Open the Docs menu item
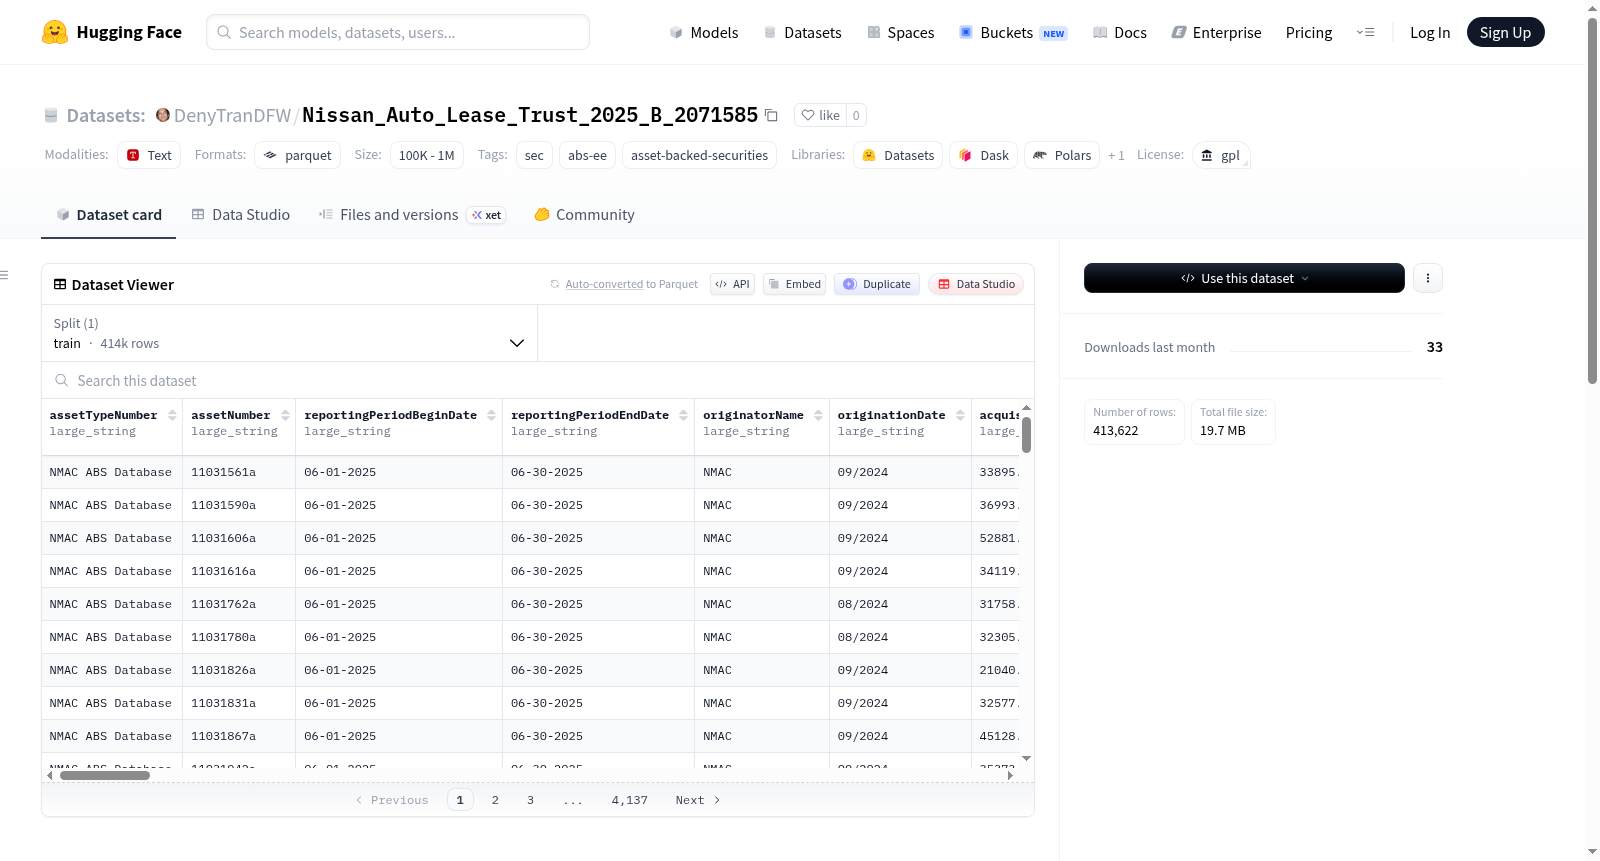 [1120, 32]
